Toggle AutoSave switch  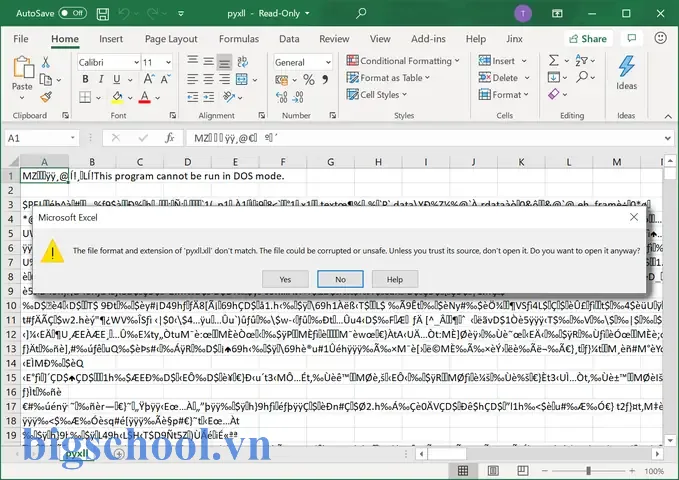point(72,13)
